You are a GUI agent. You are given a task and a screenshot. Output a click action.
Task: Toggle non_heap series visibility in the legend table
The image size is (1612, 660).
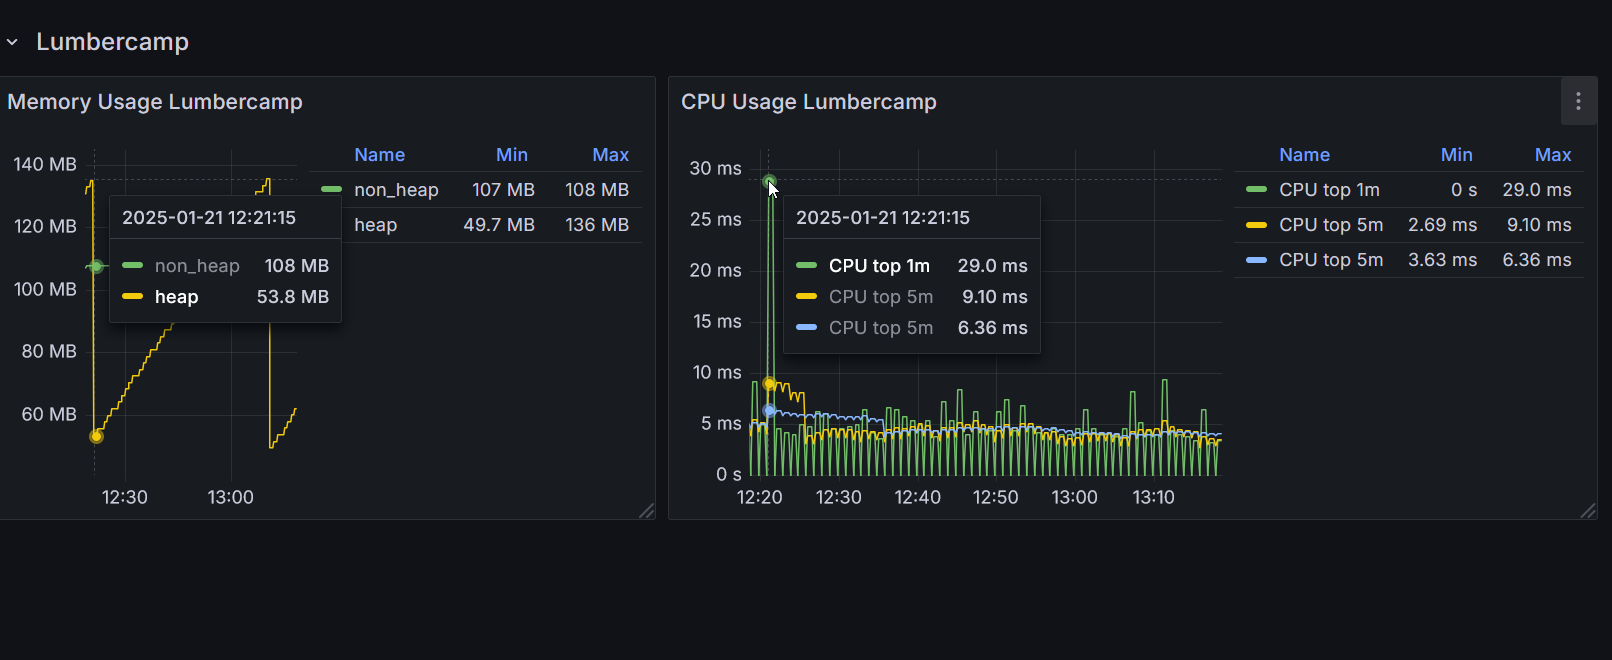(396, 190)
